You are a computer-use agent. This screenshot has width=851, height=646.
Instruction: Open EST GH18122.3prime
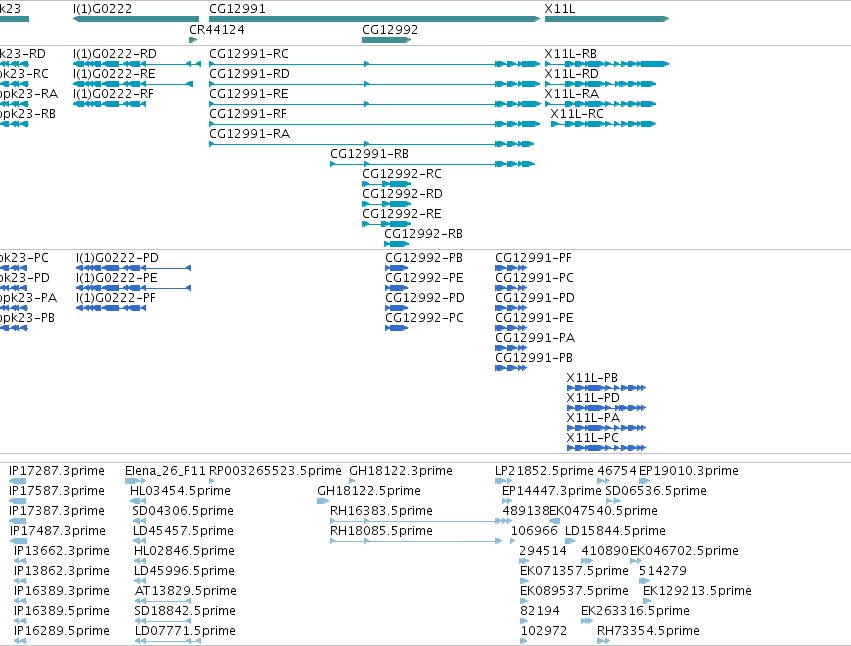click(352, 481)
